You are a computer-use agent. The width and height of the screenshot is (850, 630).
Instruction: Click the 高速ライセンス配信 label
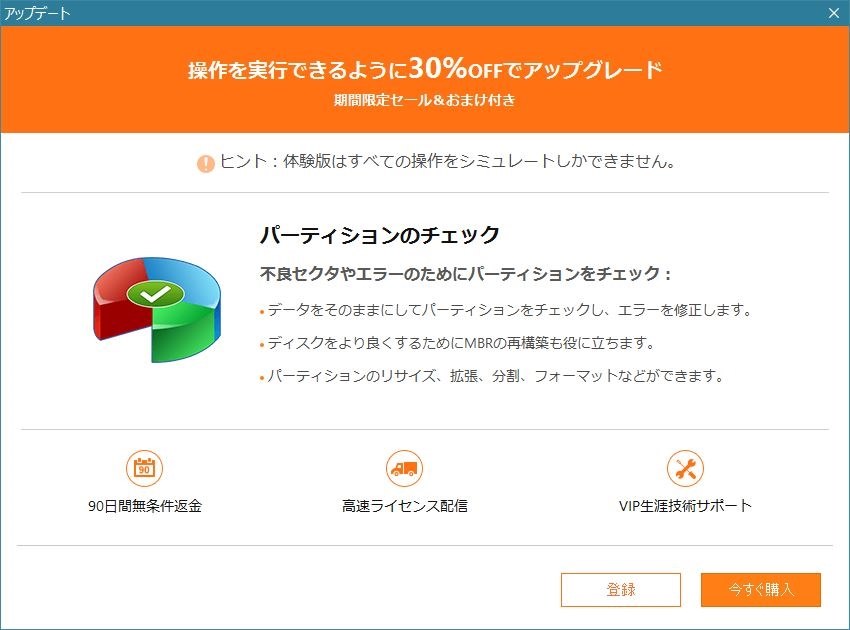(x=404, y=506)
